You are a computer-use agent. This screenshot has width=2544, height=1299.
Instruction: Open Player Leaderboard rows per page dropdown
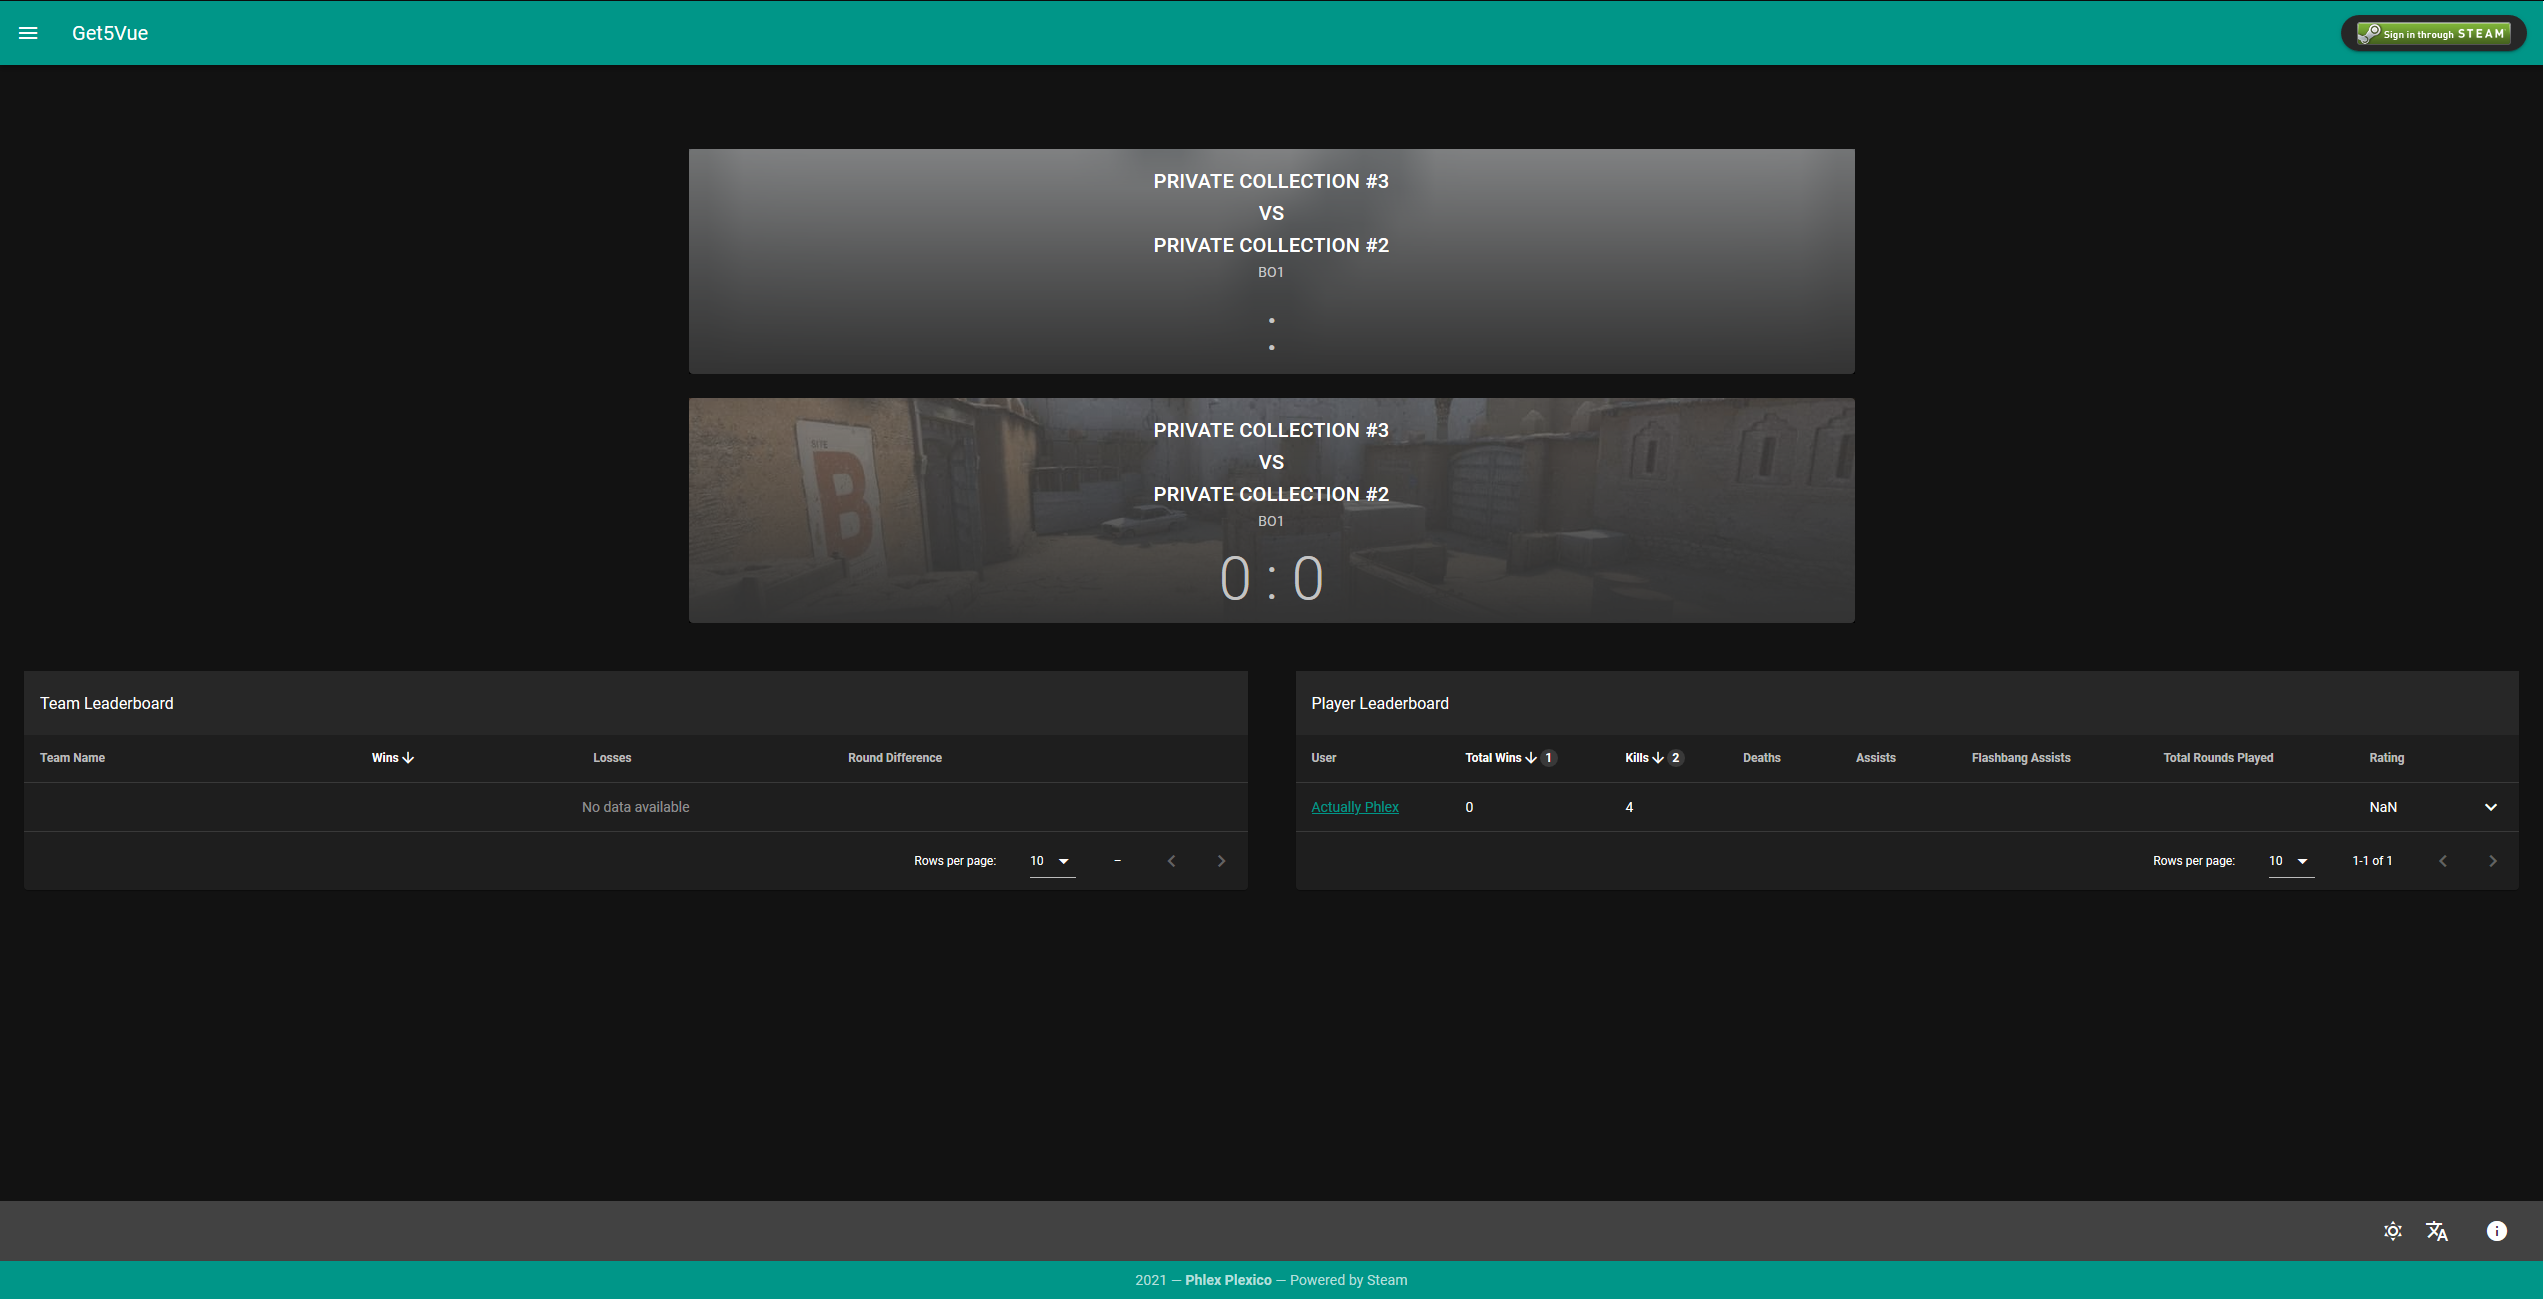tap(2290, 861)
